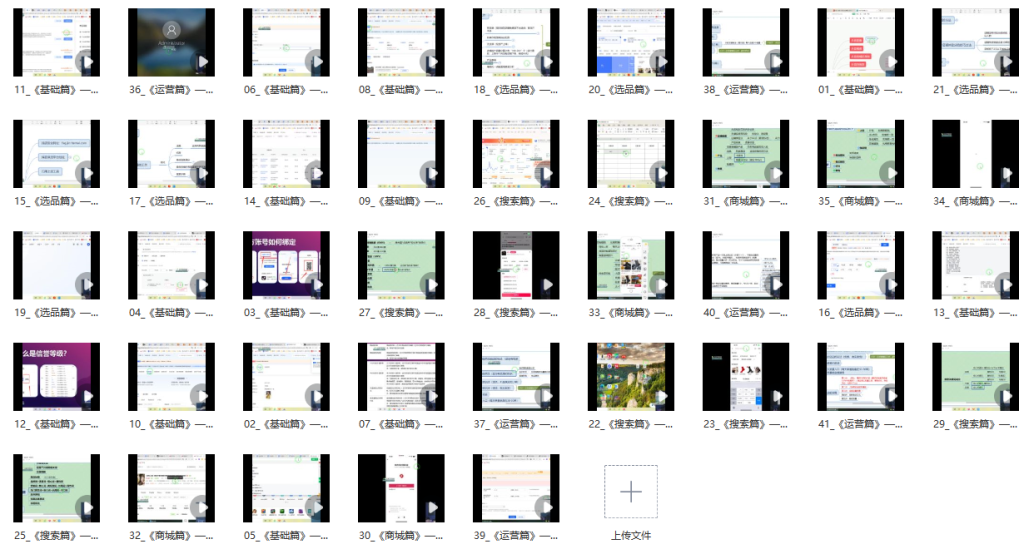Select the 15_《选品篇》 file name label
Viewport: 1024px width, 554px height.
coord(56,202)
